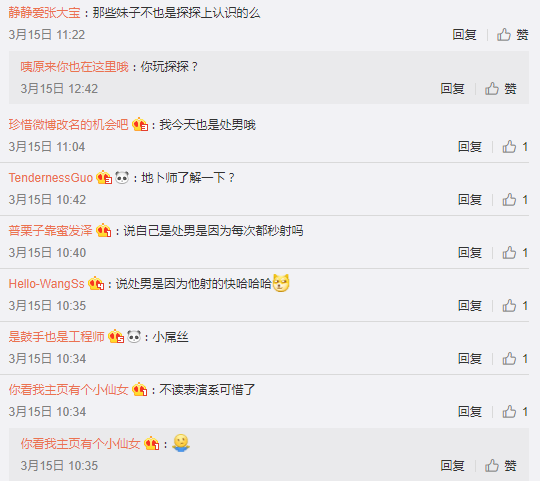
Task: Like the 我今天也是处男哦 comment
Action: tap(515, 147)
